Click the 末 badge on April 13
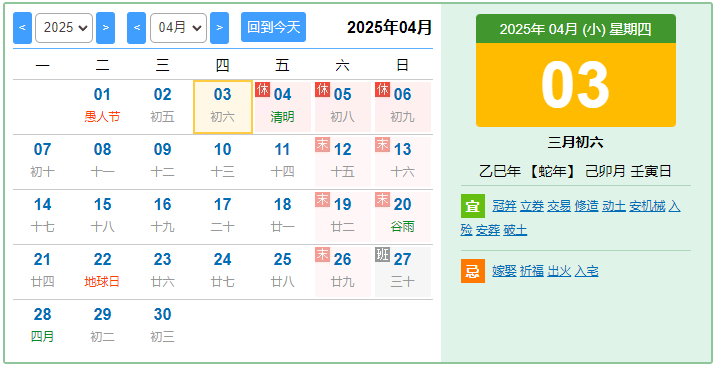716x367 pixels. [x=383, y=145]
